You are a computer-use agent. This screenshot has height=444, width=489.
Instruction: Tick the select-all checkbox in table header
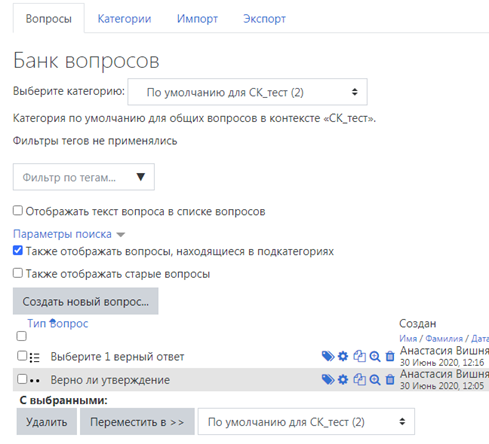[x=21, y=336]
